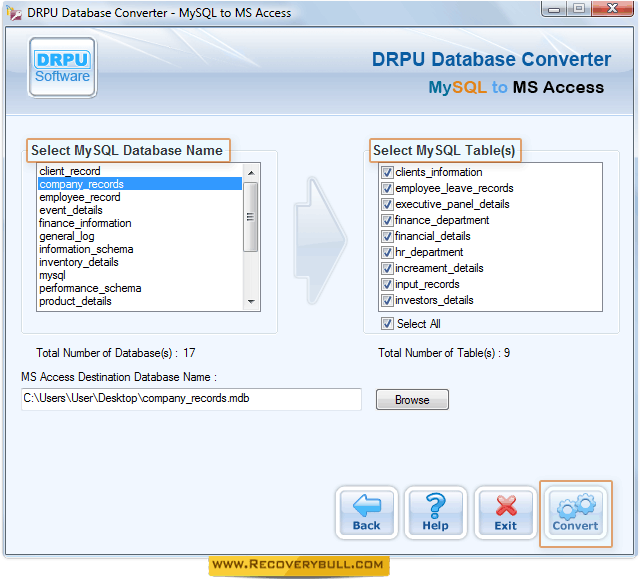The width and height of the screenshot is (640, 579).
Task: Select event_details database
Action: click(140, 210)
